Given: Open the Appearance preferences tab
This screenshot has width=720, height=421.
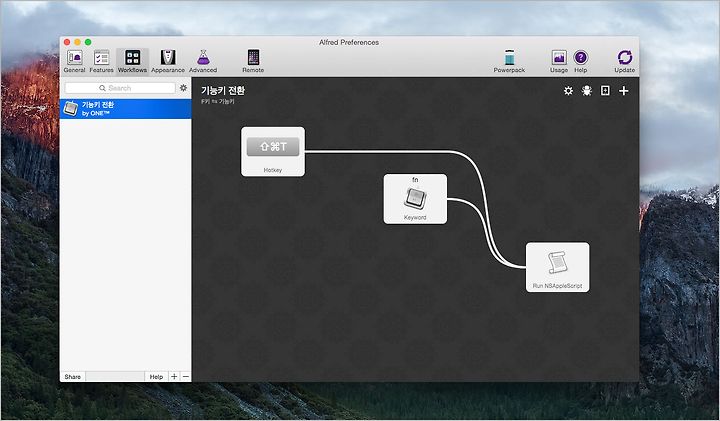Looking at the screenshot, I should [168, 62].
